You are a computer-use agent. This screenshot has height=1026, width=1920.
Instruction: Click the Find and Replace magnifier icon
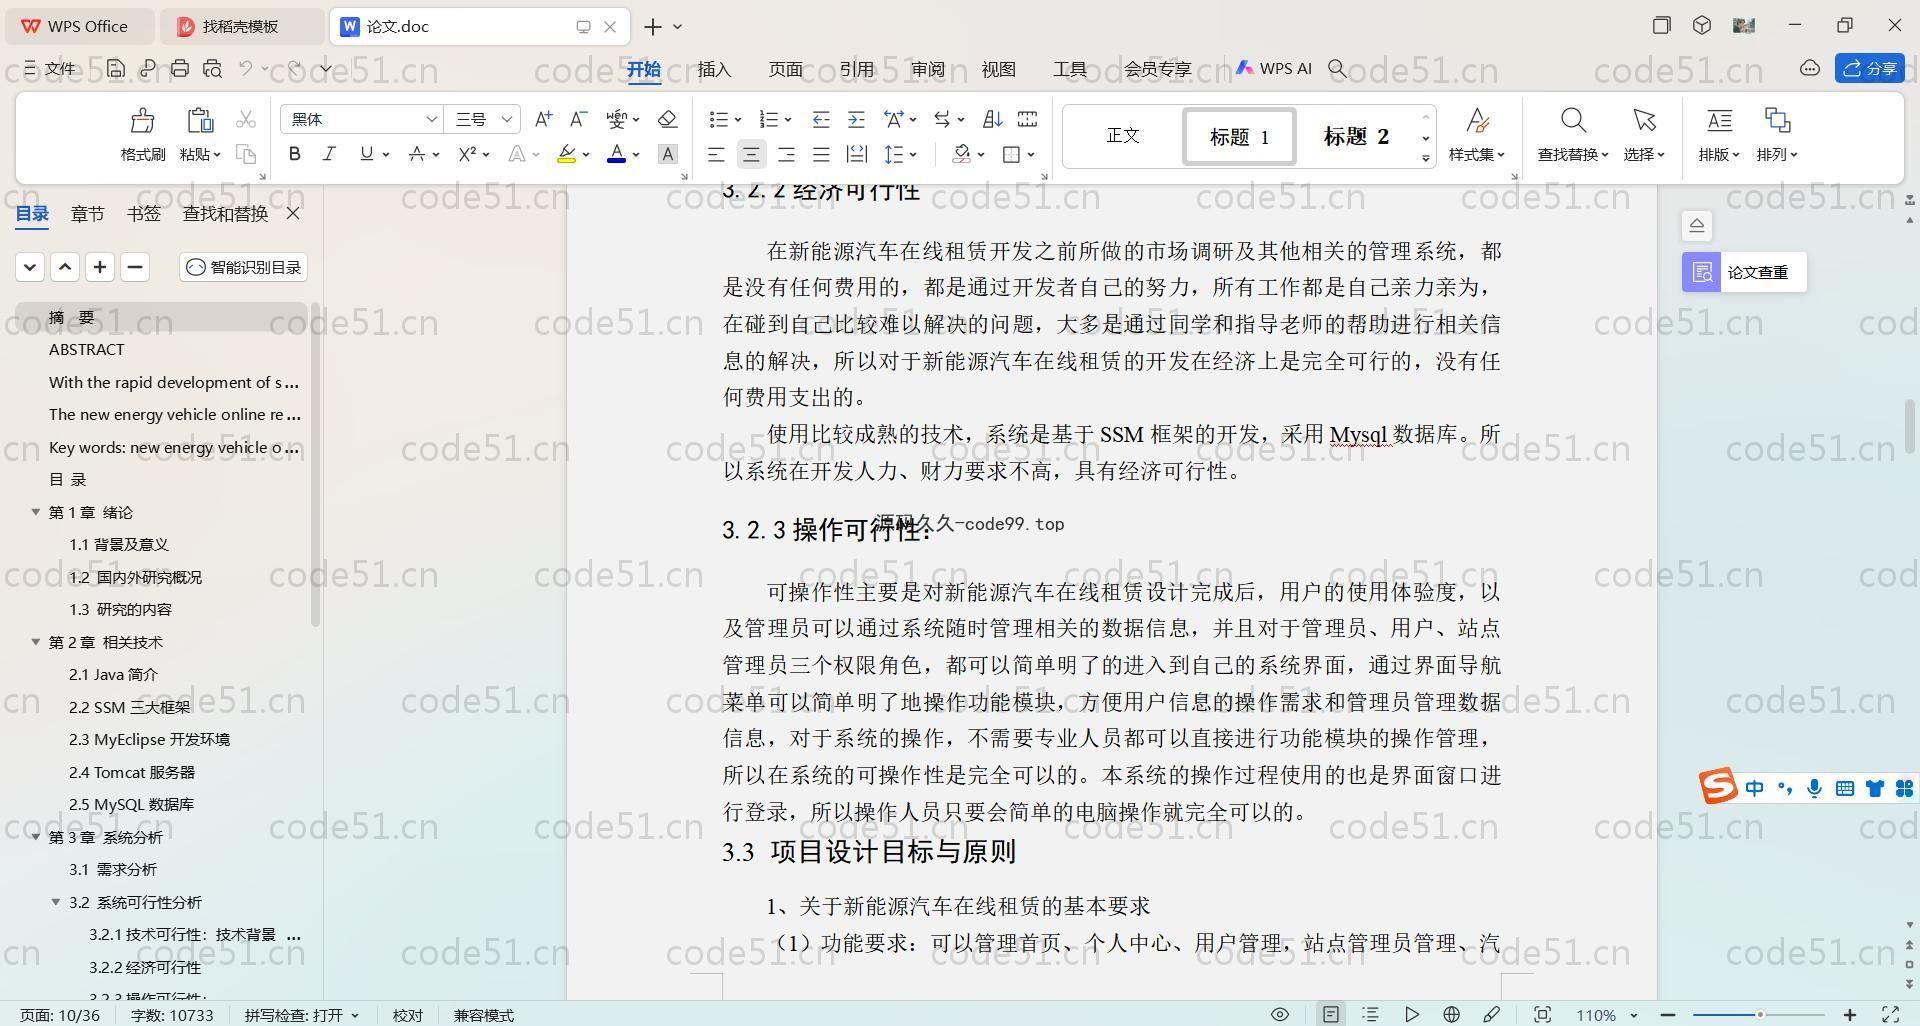pyautogui.click(x=1573, y=121)
